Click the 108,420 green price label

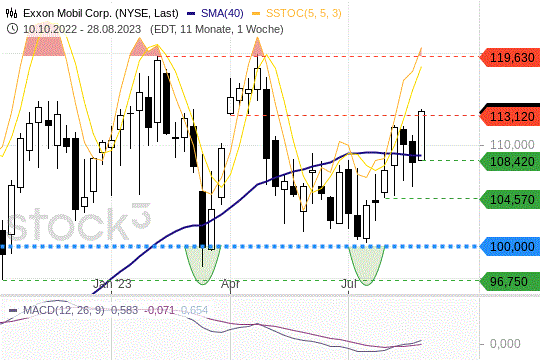pos(510,161)
